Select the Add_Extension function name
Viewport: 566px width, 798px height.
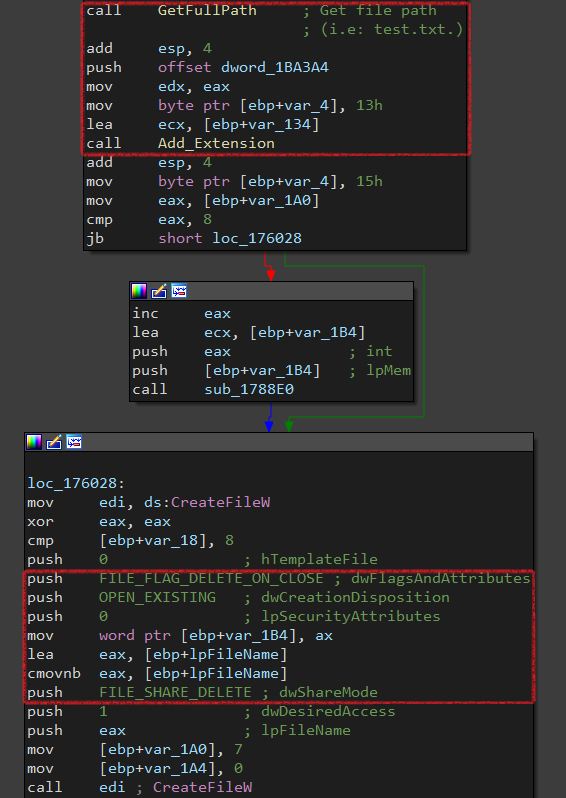(x=216, y=144)
